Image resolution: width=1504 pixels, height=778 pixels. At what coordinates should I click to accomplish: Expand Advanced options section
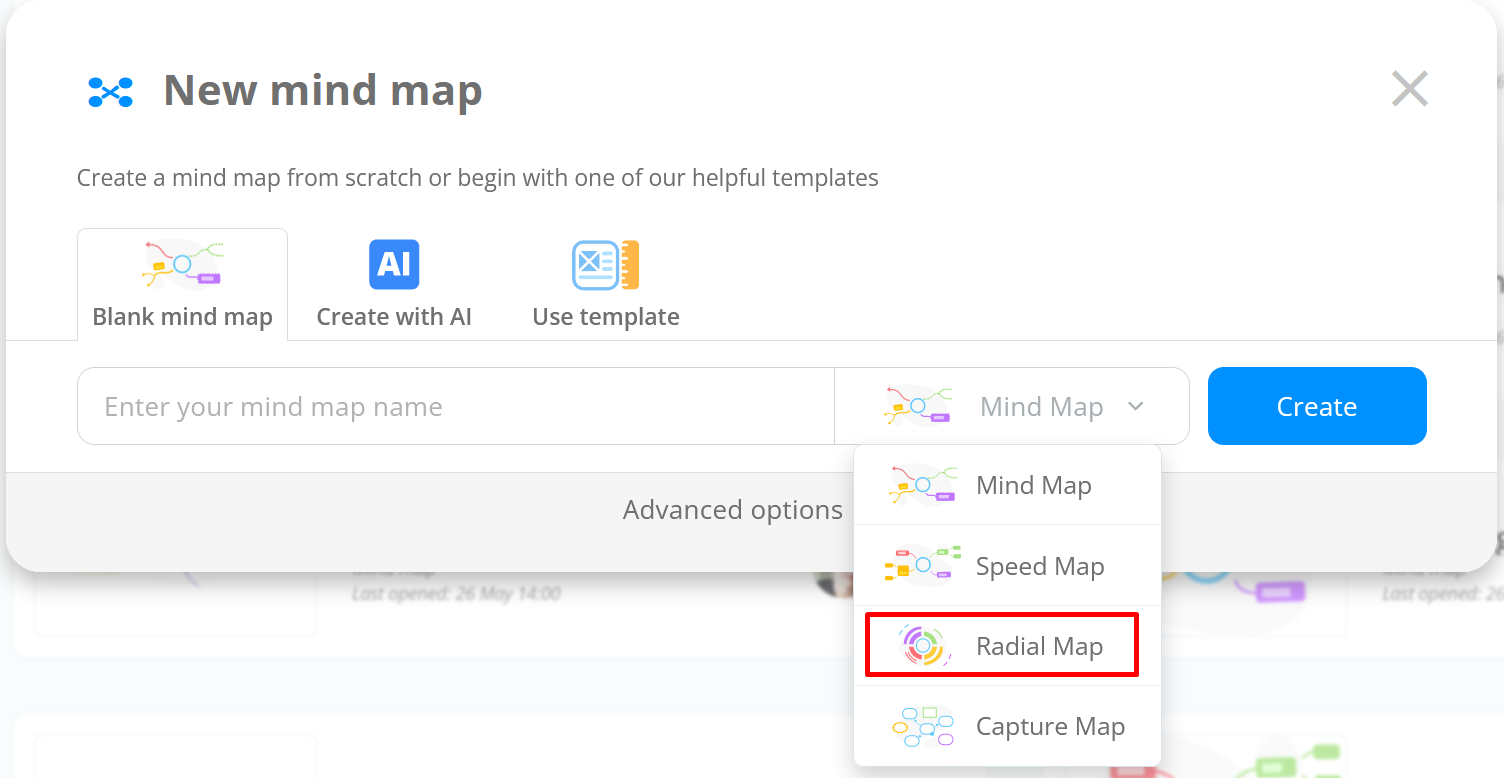[x=732, y=510]
